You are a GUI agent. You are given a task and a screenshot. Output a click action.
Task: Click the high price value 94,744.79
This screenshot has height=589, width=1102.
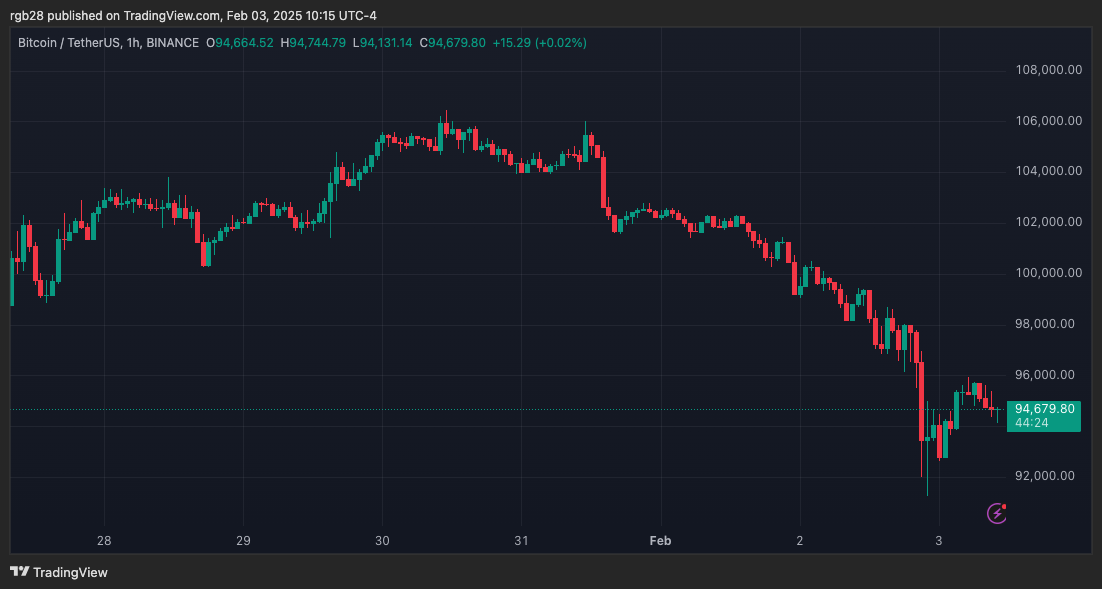pos(313,43)
